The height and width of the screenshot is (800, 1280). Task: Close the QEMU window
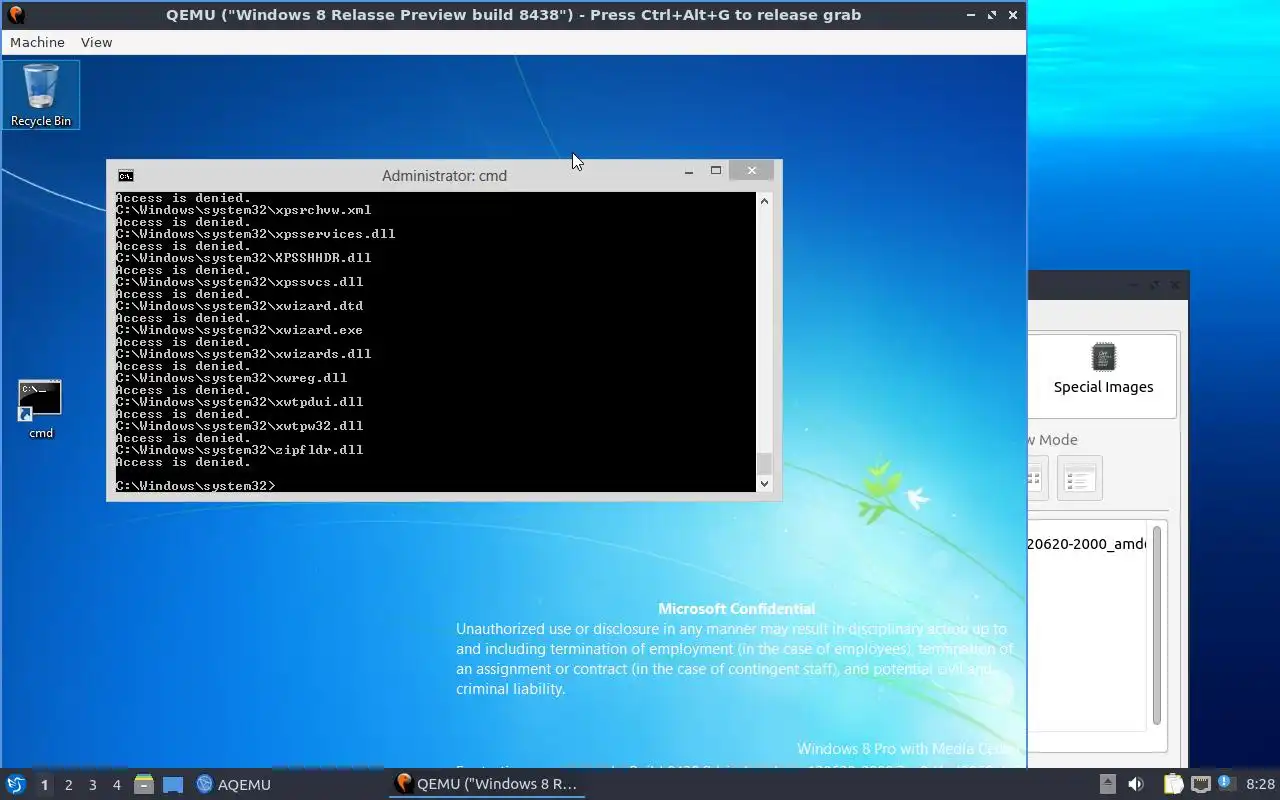[x=1013, y=15]
